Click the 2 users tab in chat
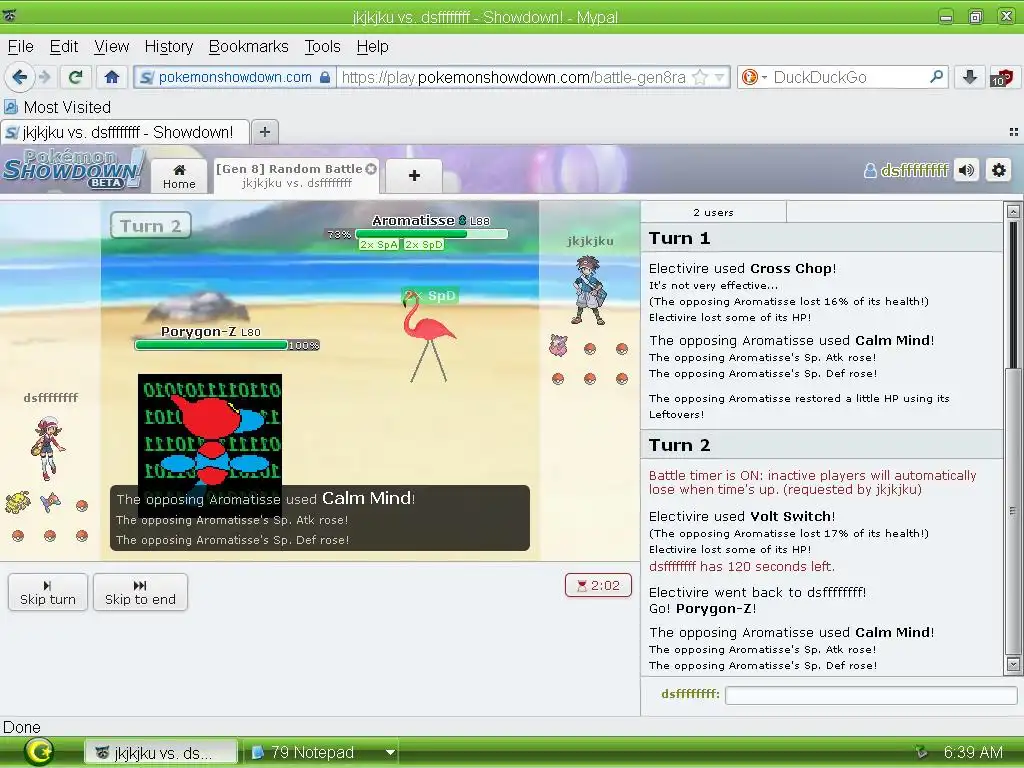 [713, 212]
